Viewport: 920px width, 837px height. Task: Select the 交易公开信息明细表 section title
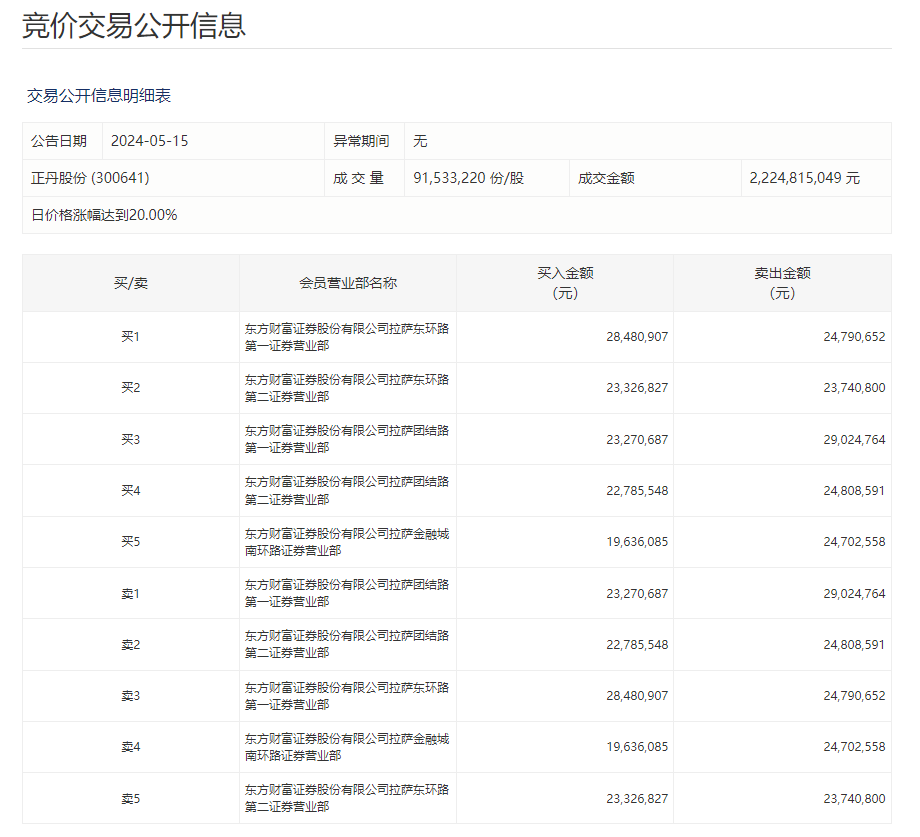99,96
